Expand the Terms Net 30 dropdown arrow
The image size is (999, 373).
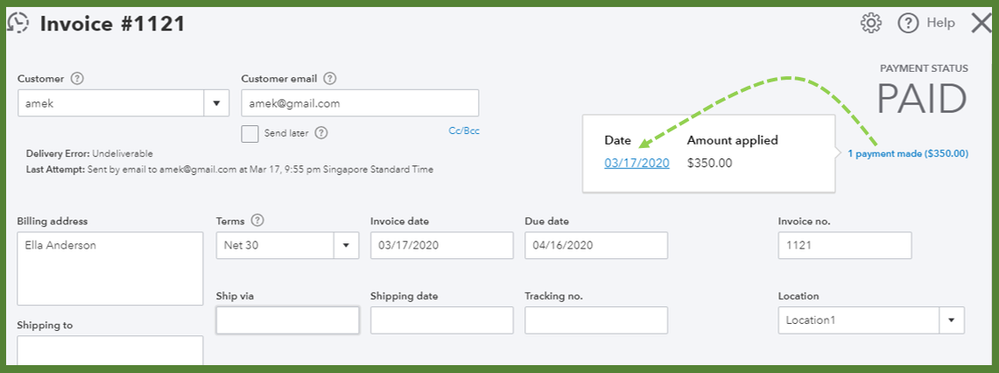pos(346,245)
